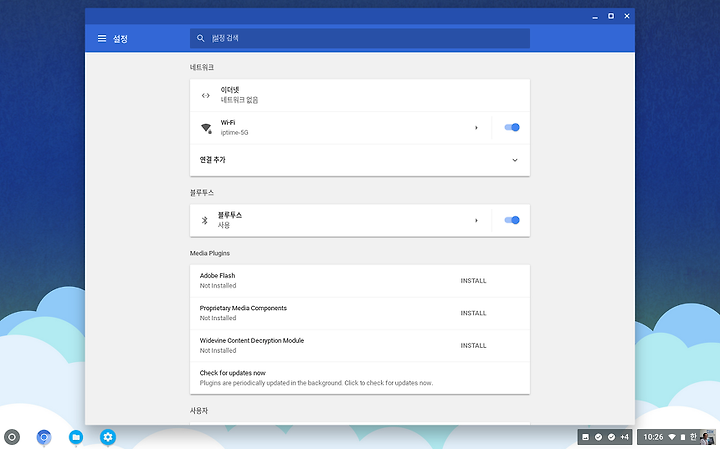The image size is (720, 449).
Task: Select the iptime-5G network name
Action: (234, 133)
